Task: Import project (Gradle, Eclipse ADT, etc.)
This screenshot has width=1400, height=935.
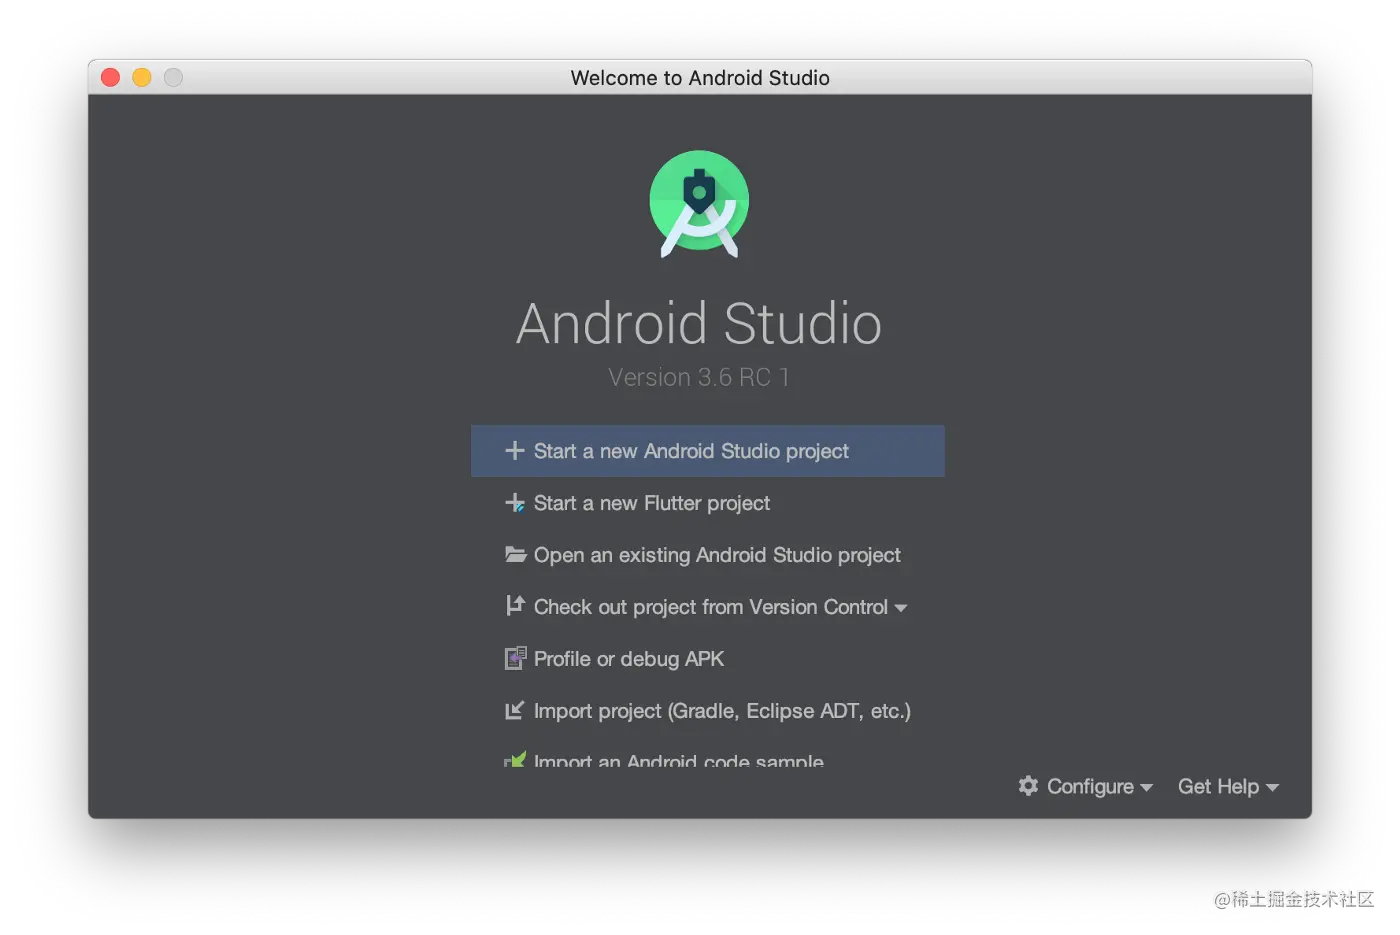Action: point(722,711)
